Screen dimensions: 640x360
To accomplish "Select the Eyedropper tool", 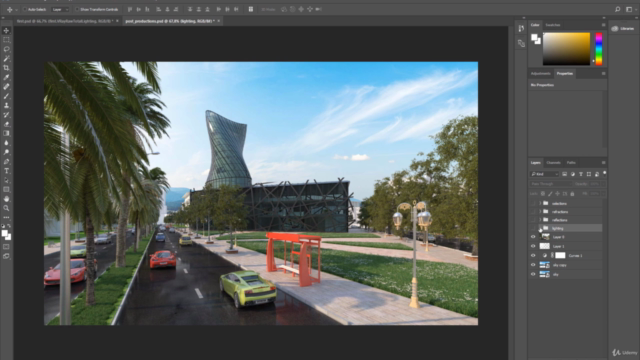I will [6, 78].
